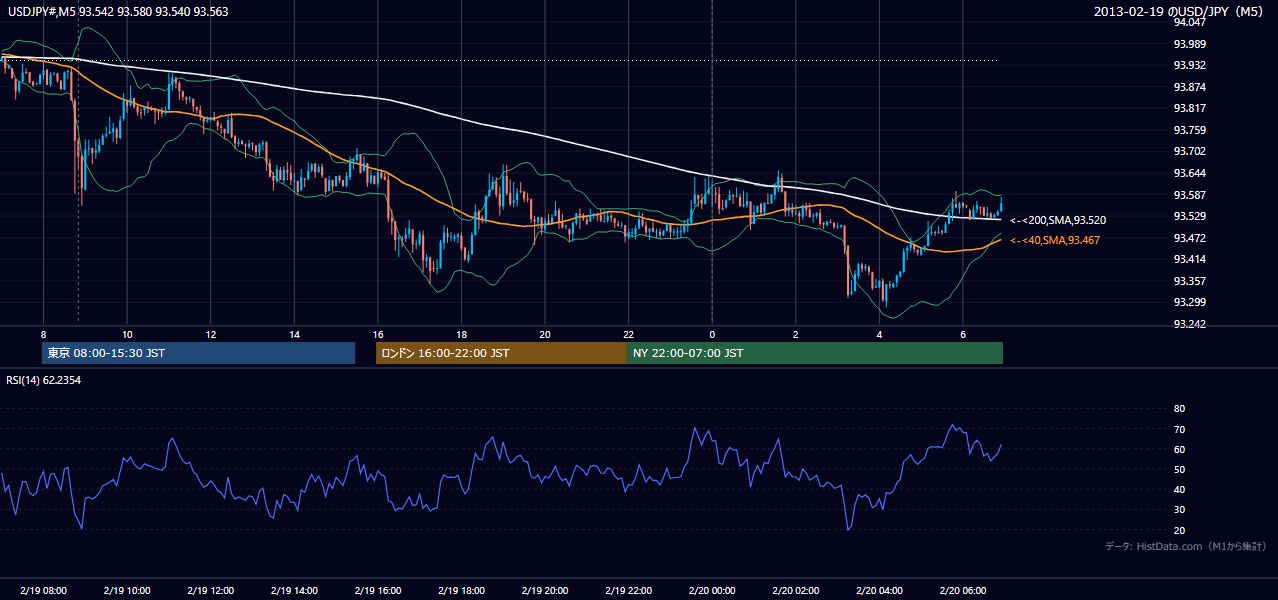Click the bottom date label 2/19 14:00
Image resolution: width=1278 pixels, height=600 pixels.
tap(294, 591)
